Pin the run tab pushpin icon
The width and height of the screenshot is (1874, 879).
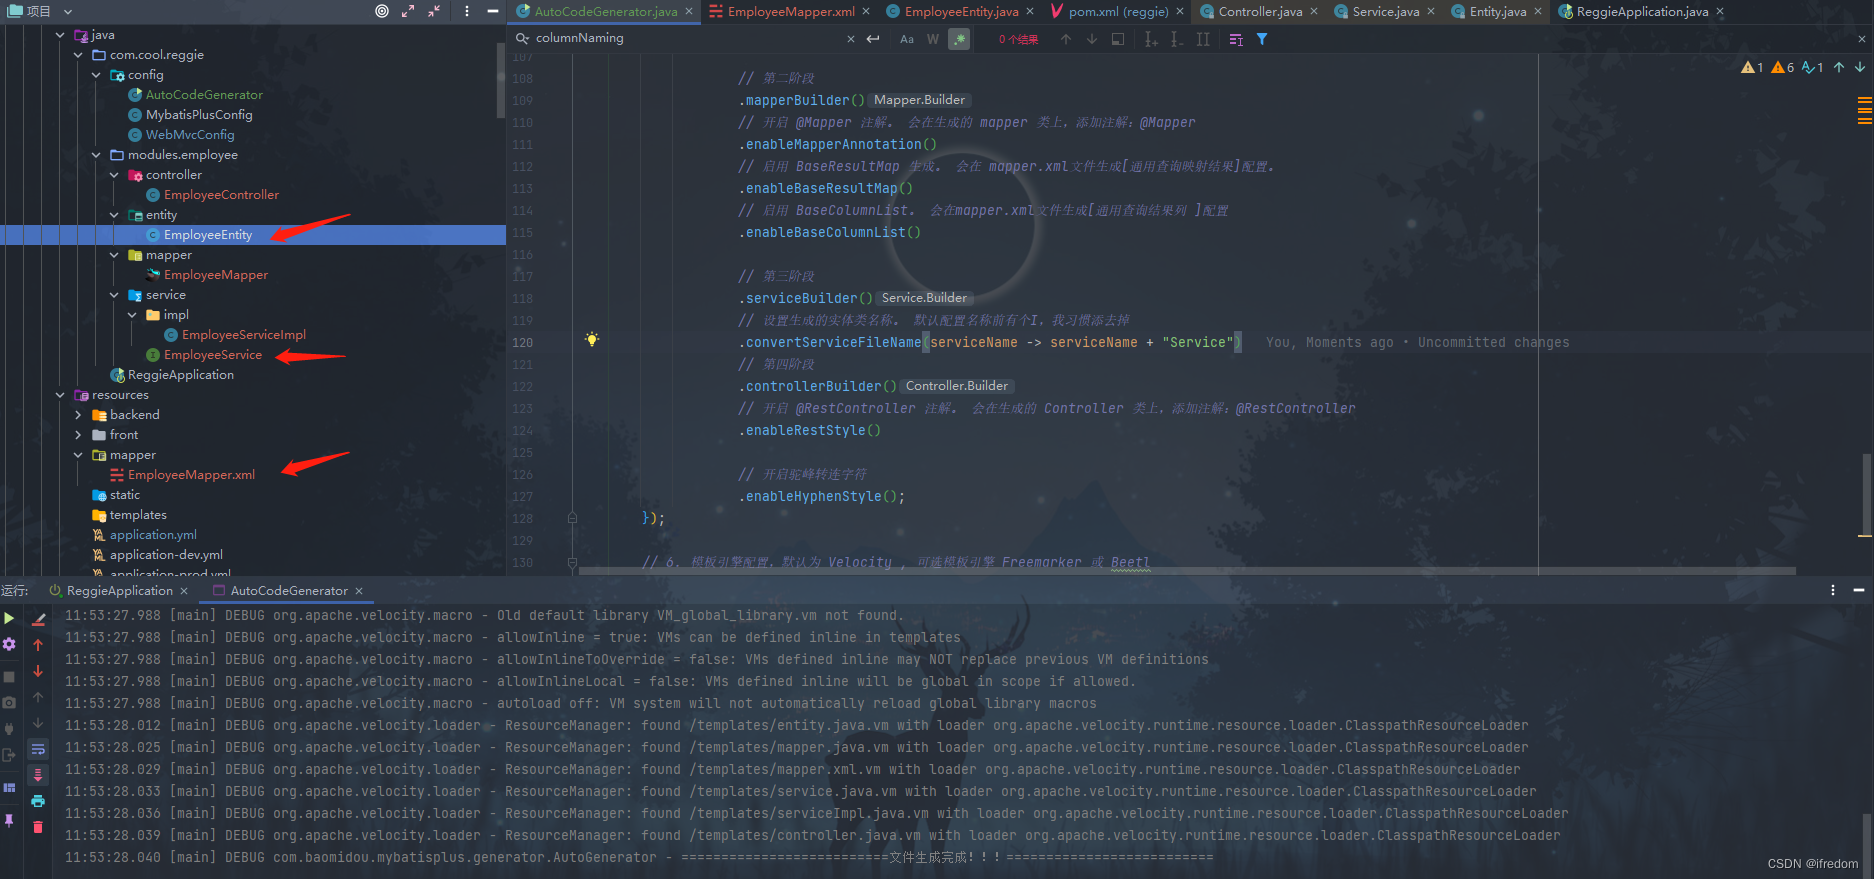pyautogui.click(x=9, y=820)
